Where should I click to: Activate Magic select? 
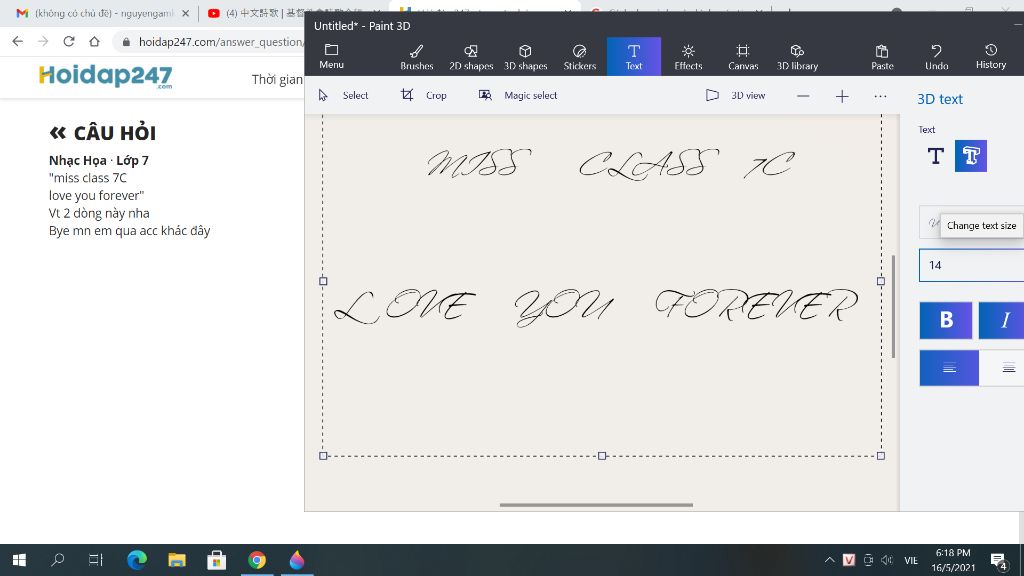pyautogui.click(x=518, y=95)
